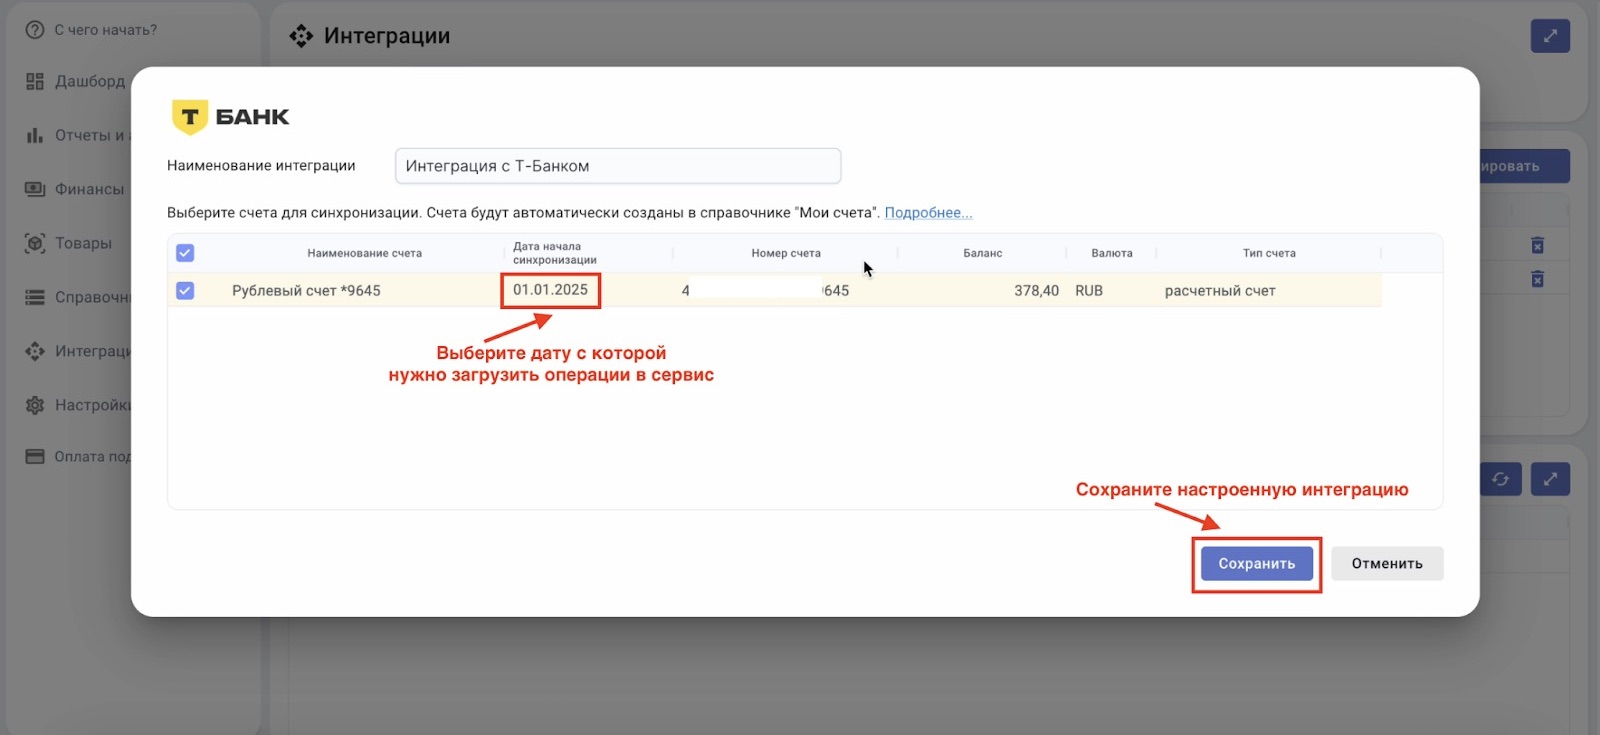This screenshot has height=735, width=1600.
Task: Click the 'Тип счета' column header
Action: point(1269,253)
